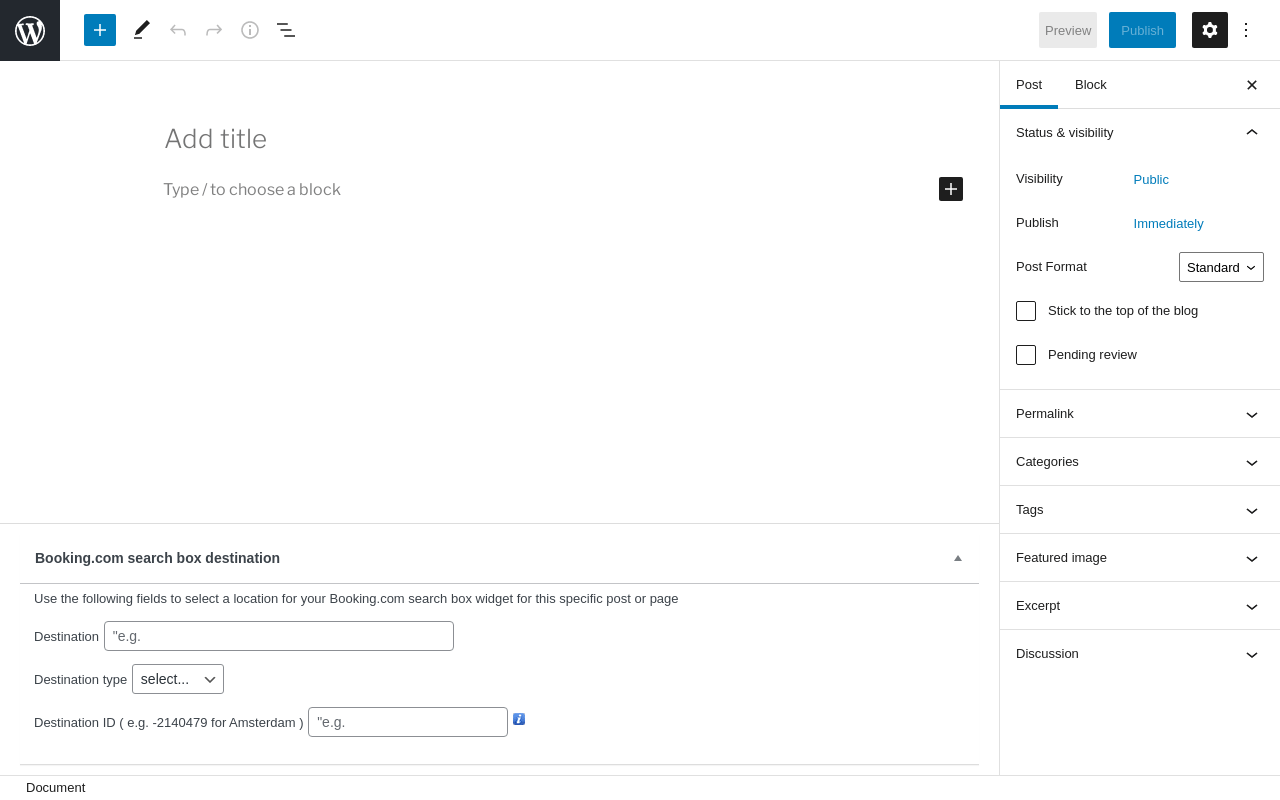Select the Tools pencil icon
Screen dimensions: 1280x800
(142, 30)
